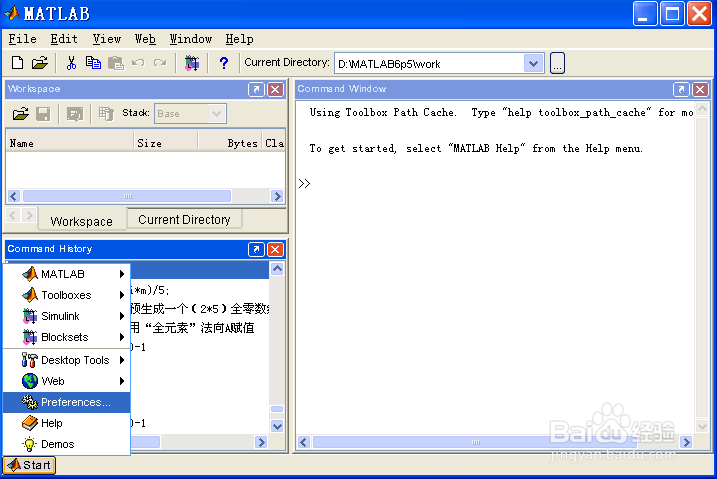Viewport: 717px width, 479px height.
Task: Open the Help menu in the menu bar
Action: tap(239, 39)
